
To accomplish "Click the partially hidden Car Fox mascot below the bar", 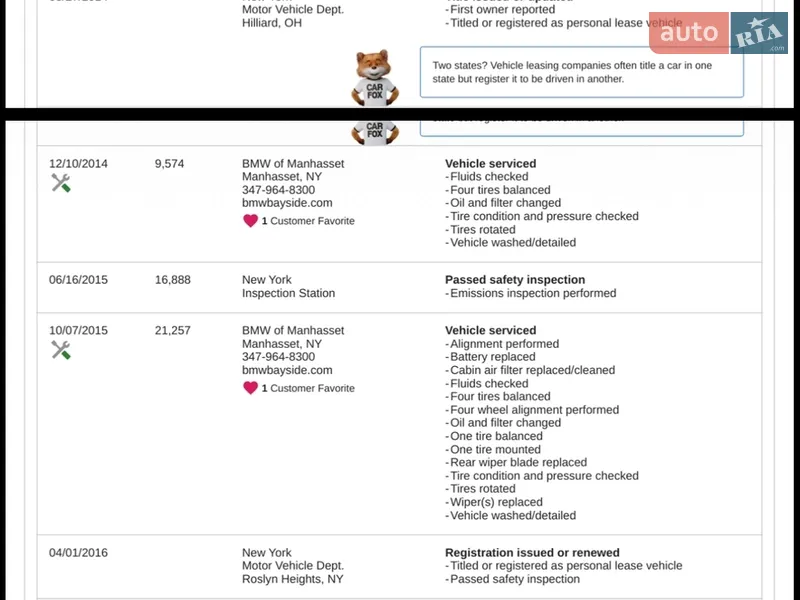I will click(375, 131).
